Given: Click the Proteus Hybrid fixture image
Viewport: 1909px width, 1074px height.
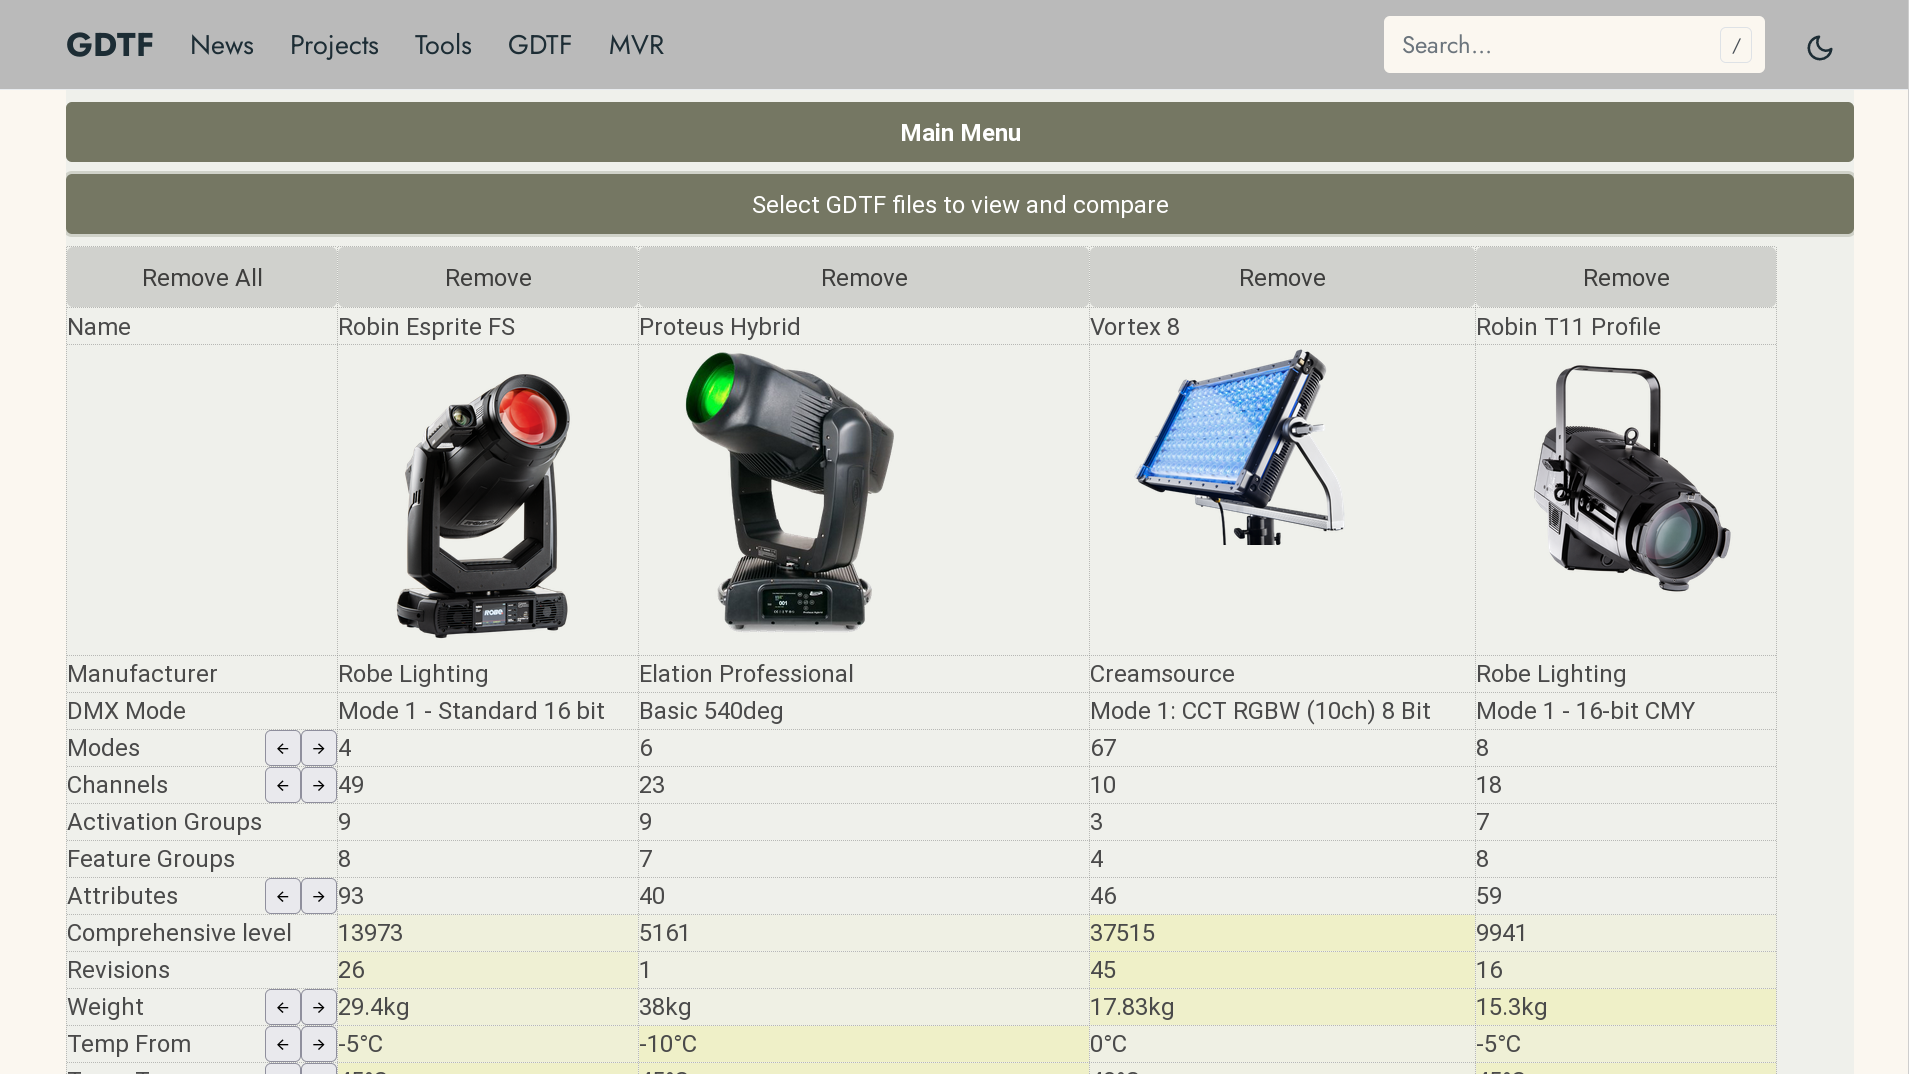Looking at the screenshot, I should pos(790,491).
